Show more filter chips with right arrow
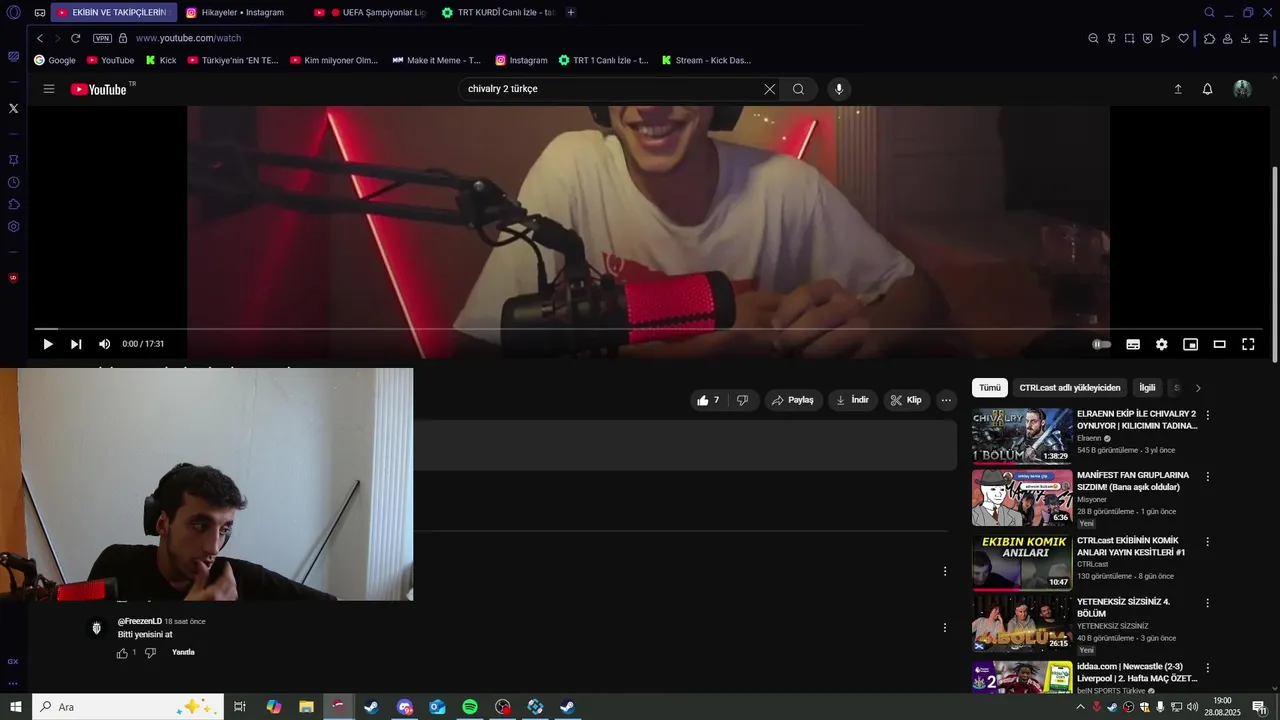Screen dimensions: 1280x720 (x=1198, y=388)
